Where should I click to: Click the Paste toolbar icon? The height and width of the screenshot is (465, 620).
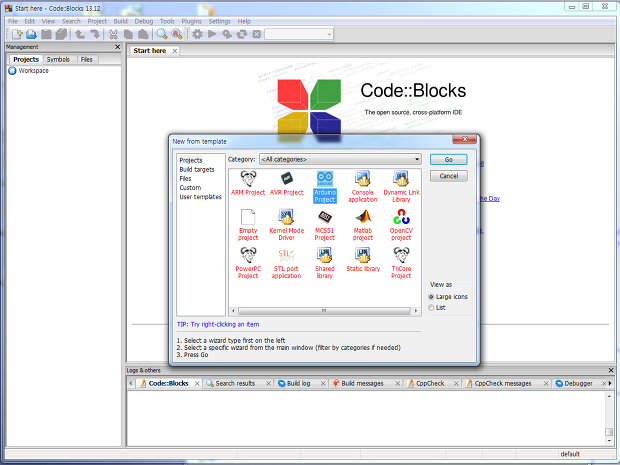click(x=143, y=34)
